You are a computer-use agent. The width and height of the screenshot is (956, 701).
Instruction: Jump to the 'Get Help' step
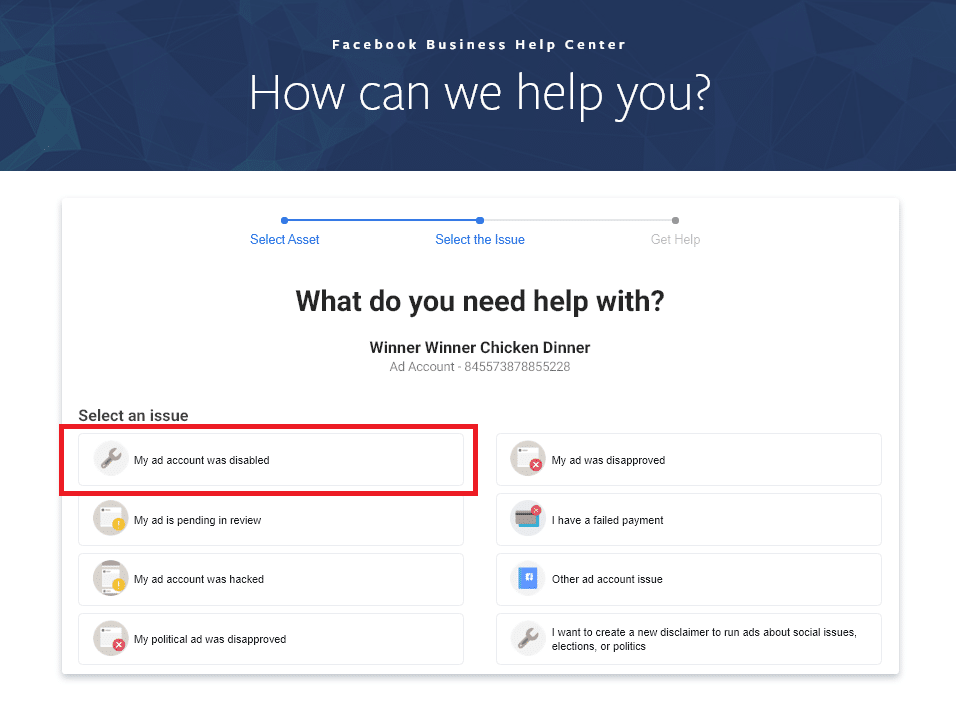[x=675, y=240]
